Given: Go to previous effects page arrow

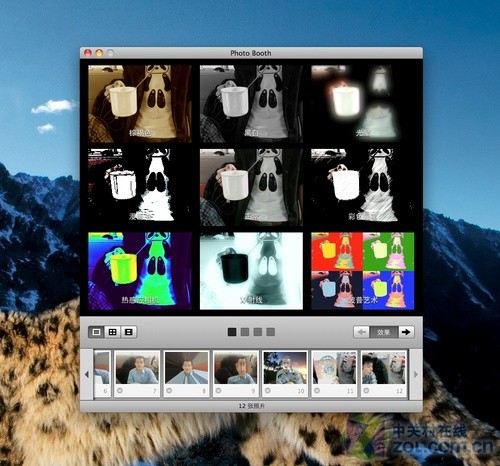Looking at the screenshot, I should pyautogui.click(x=362, y=332).
